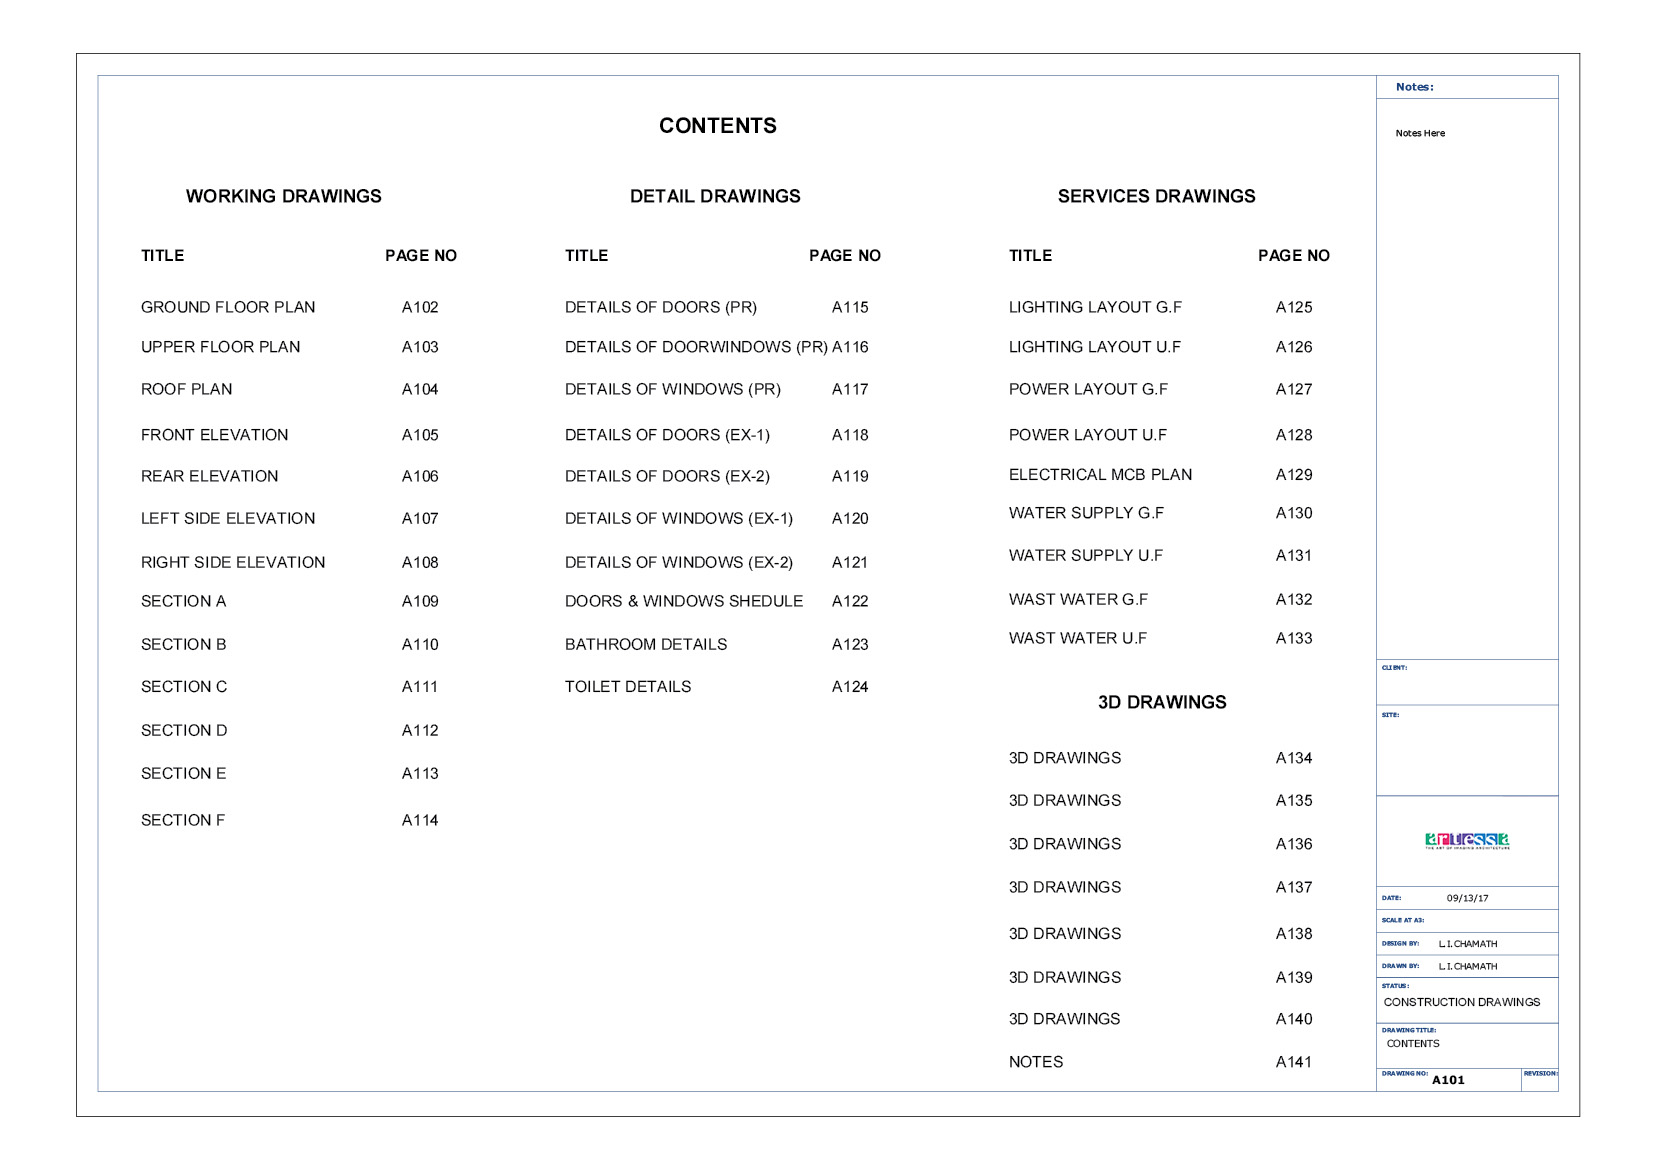
Task: Select LIGHTING LAYOUT G.F entry
Action: tap(1095, 307)
